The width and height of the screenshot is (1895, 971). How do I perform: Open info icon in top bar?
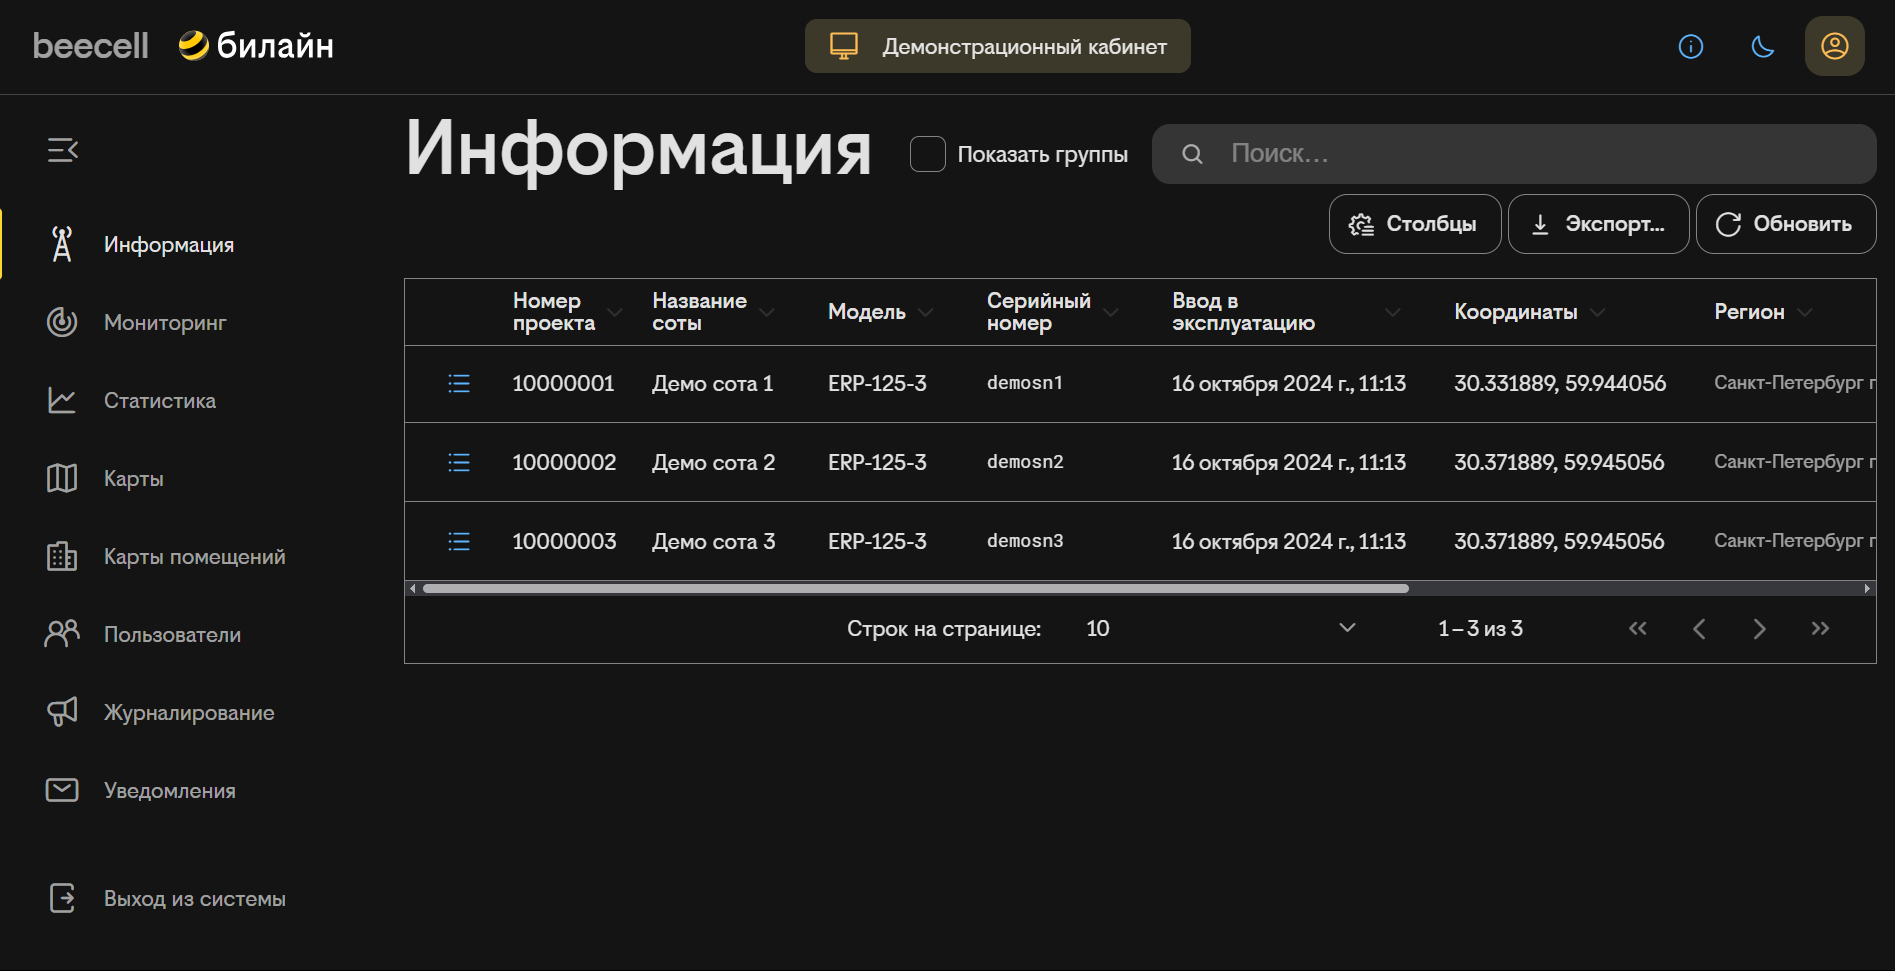1691,47
